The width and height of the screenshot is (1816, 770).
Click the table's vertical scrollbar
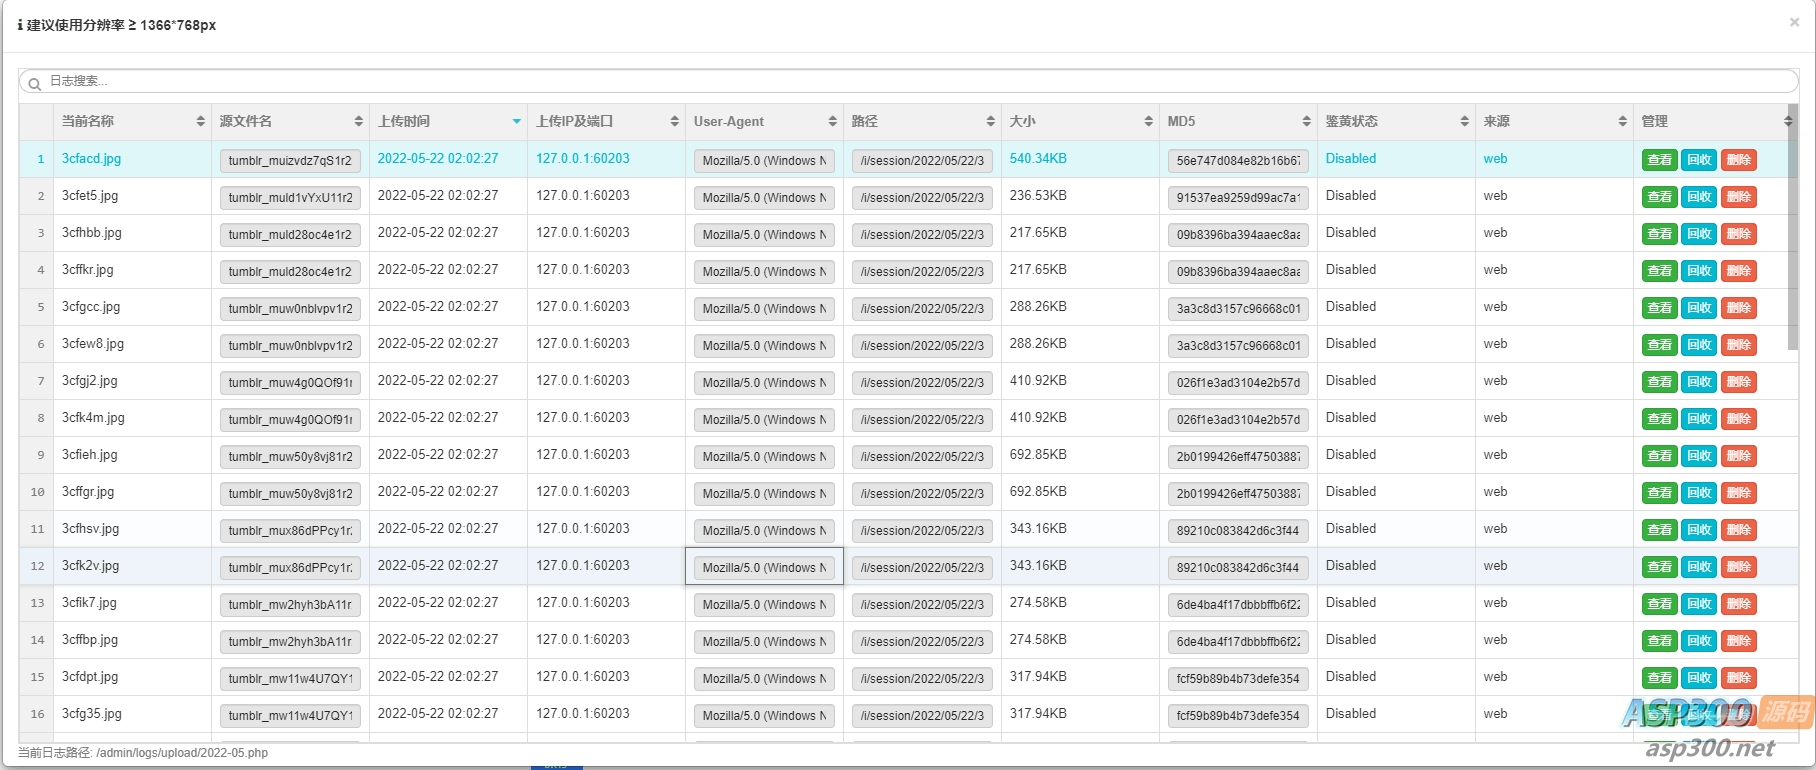coord(1793,230)
